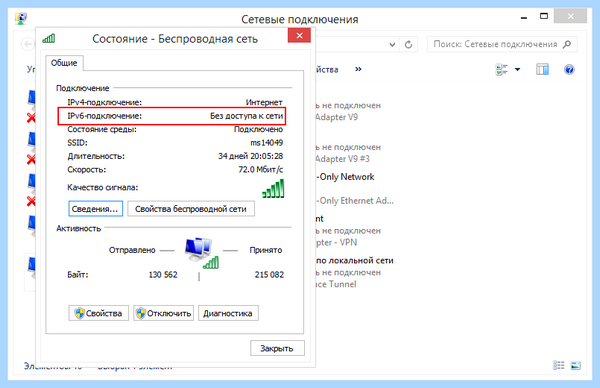The width and height of the screenshot is (600, 388).
Task: Refresh the Сетевые подключения window
Action: click(409, 45)
